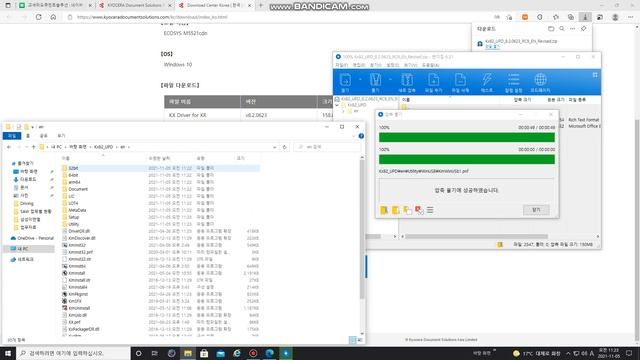Open the Help menu in Bandizip menu bar
Viewport: 640px width, 360px height.
[x=430, y=65]
